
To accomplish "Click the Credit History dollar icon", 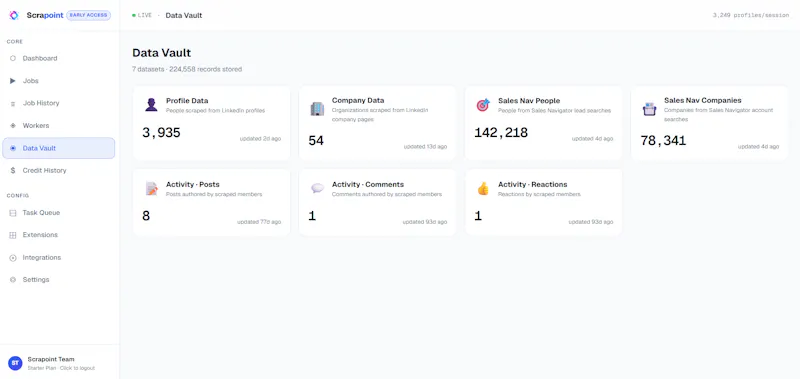I will (13, 170).
